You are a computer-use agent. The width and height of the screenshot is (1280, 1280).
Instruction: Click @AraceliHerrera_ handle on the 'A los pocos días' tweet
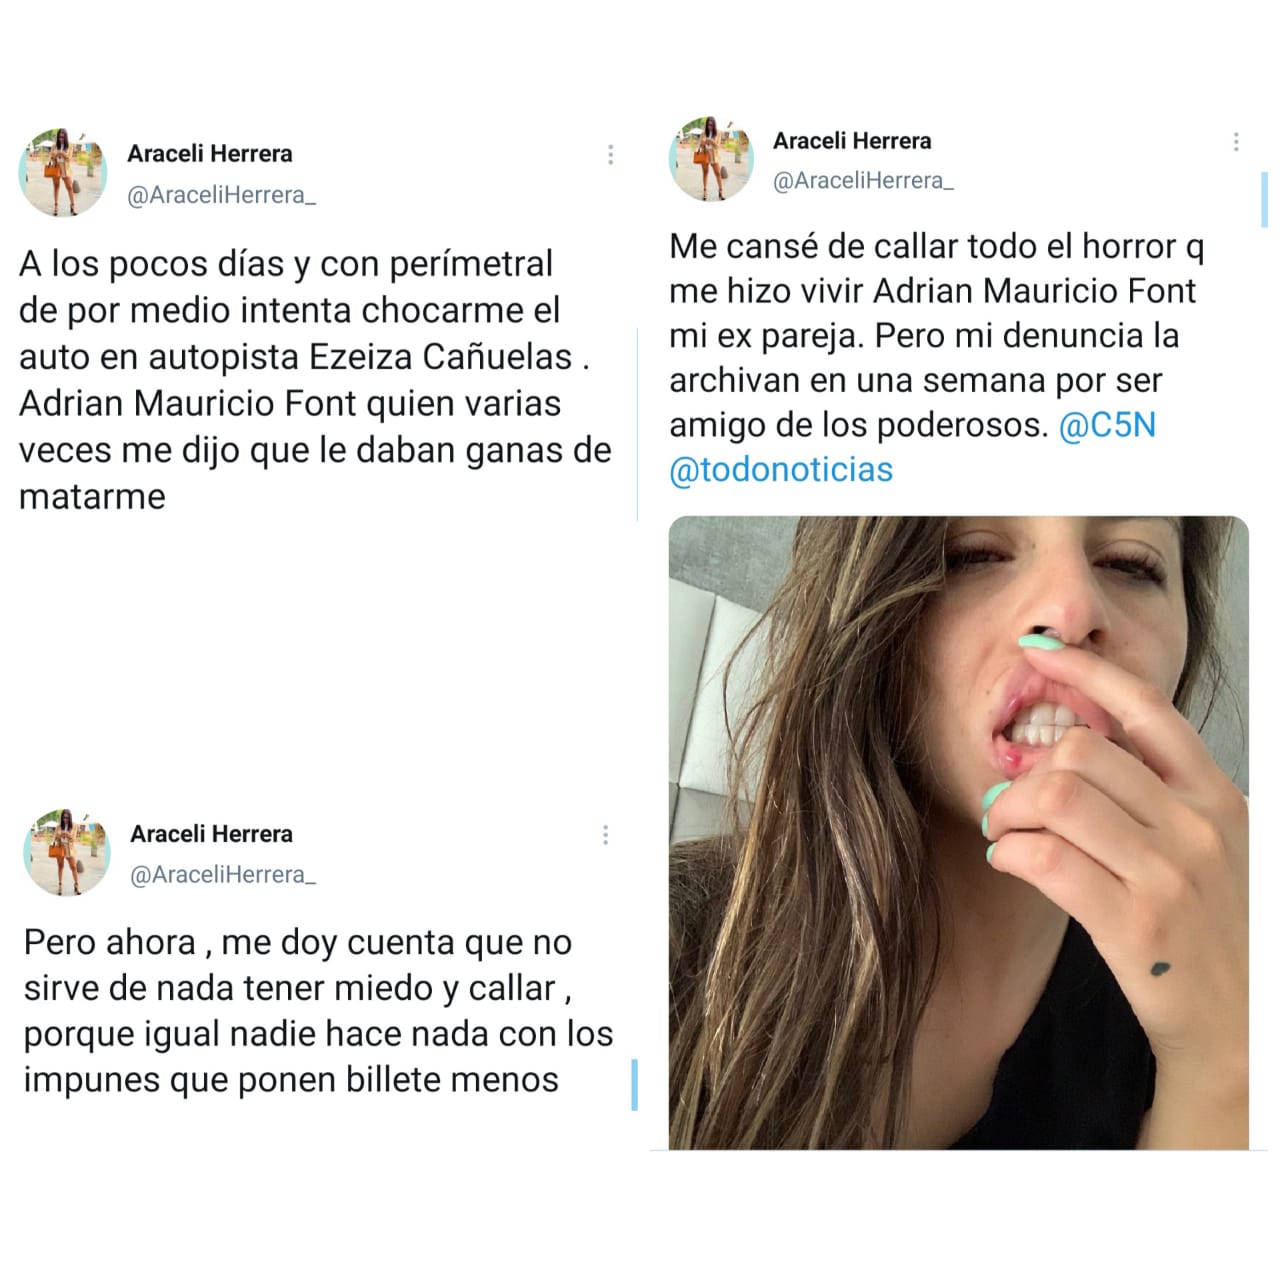pos(222,195)
